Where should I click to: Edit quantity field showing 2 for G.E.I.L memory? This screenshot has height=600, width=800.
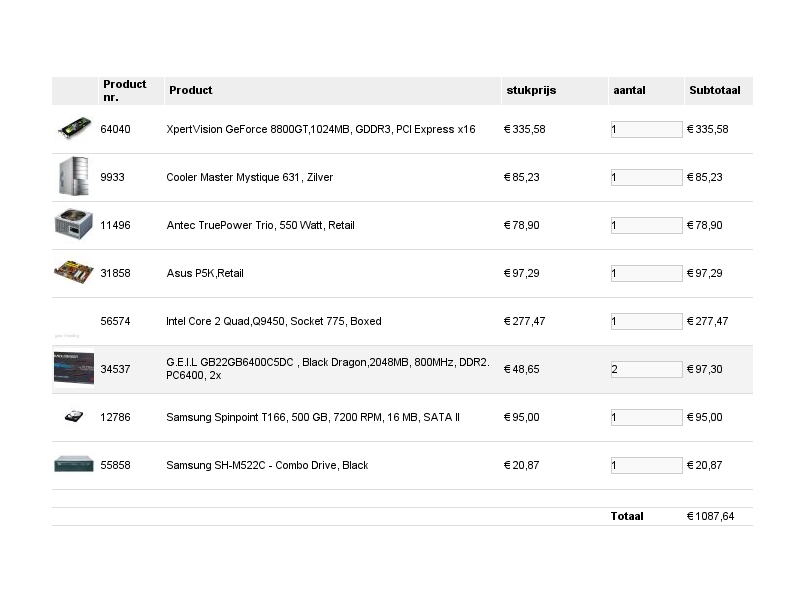(x=646, y=369)
